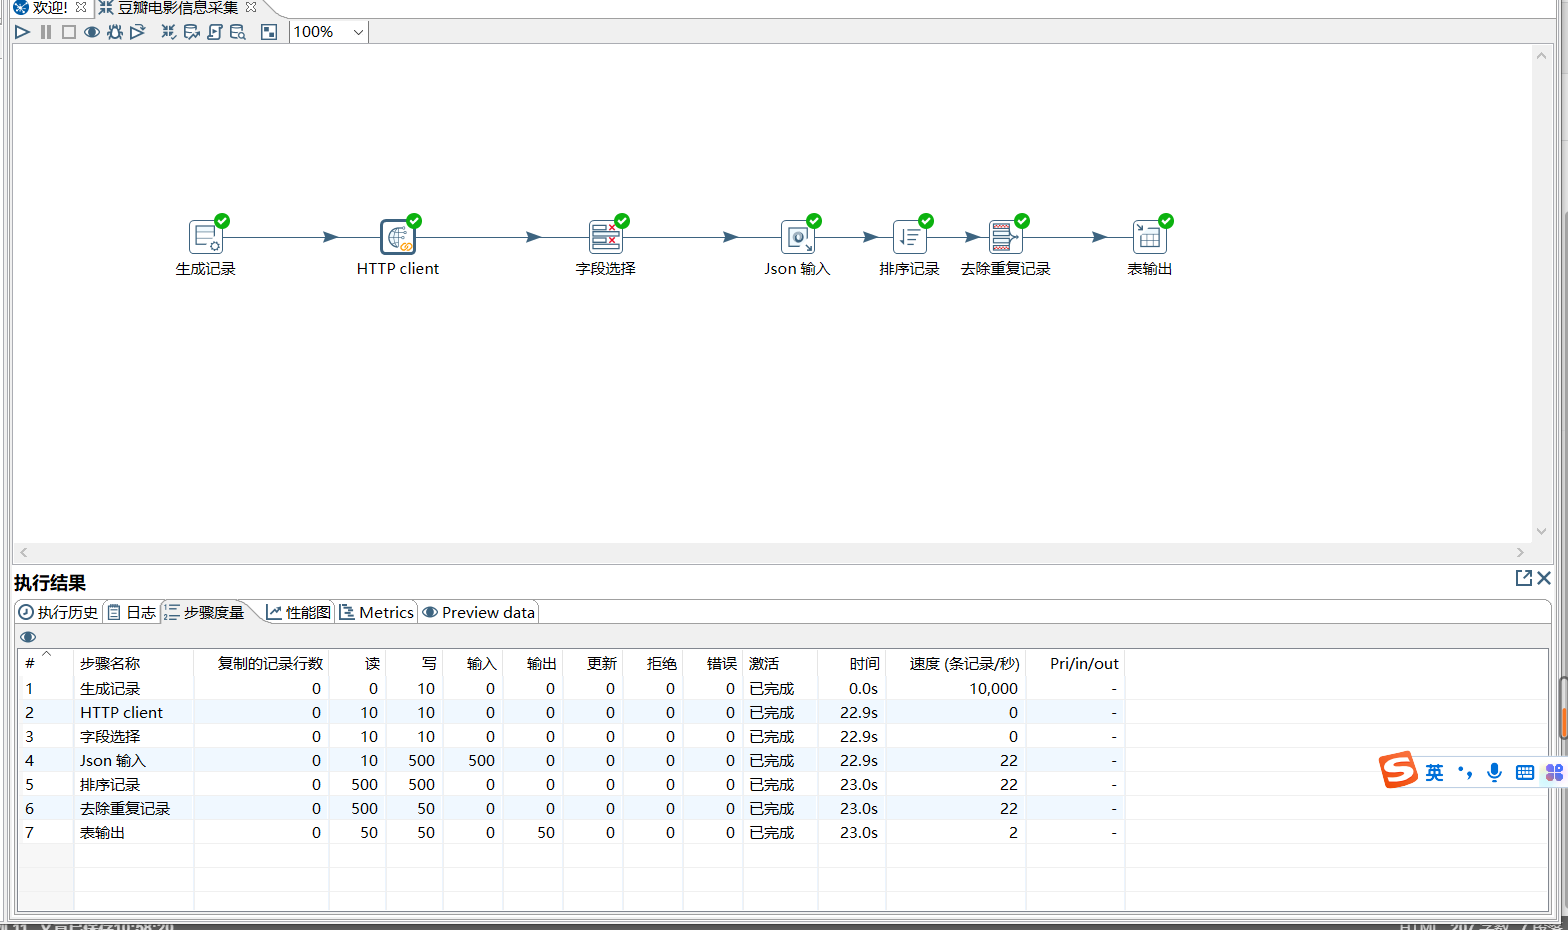
Task: Select the HTTP client row in metrics table
Action: [x=571, y=712]
